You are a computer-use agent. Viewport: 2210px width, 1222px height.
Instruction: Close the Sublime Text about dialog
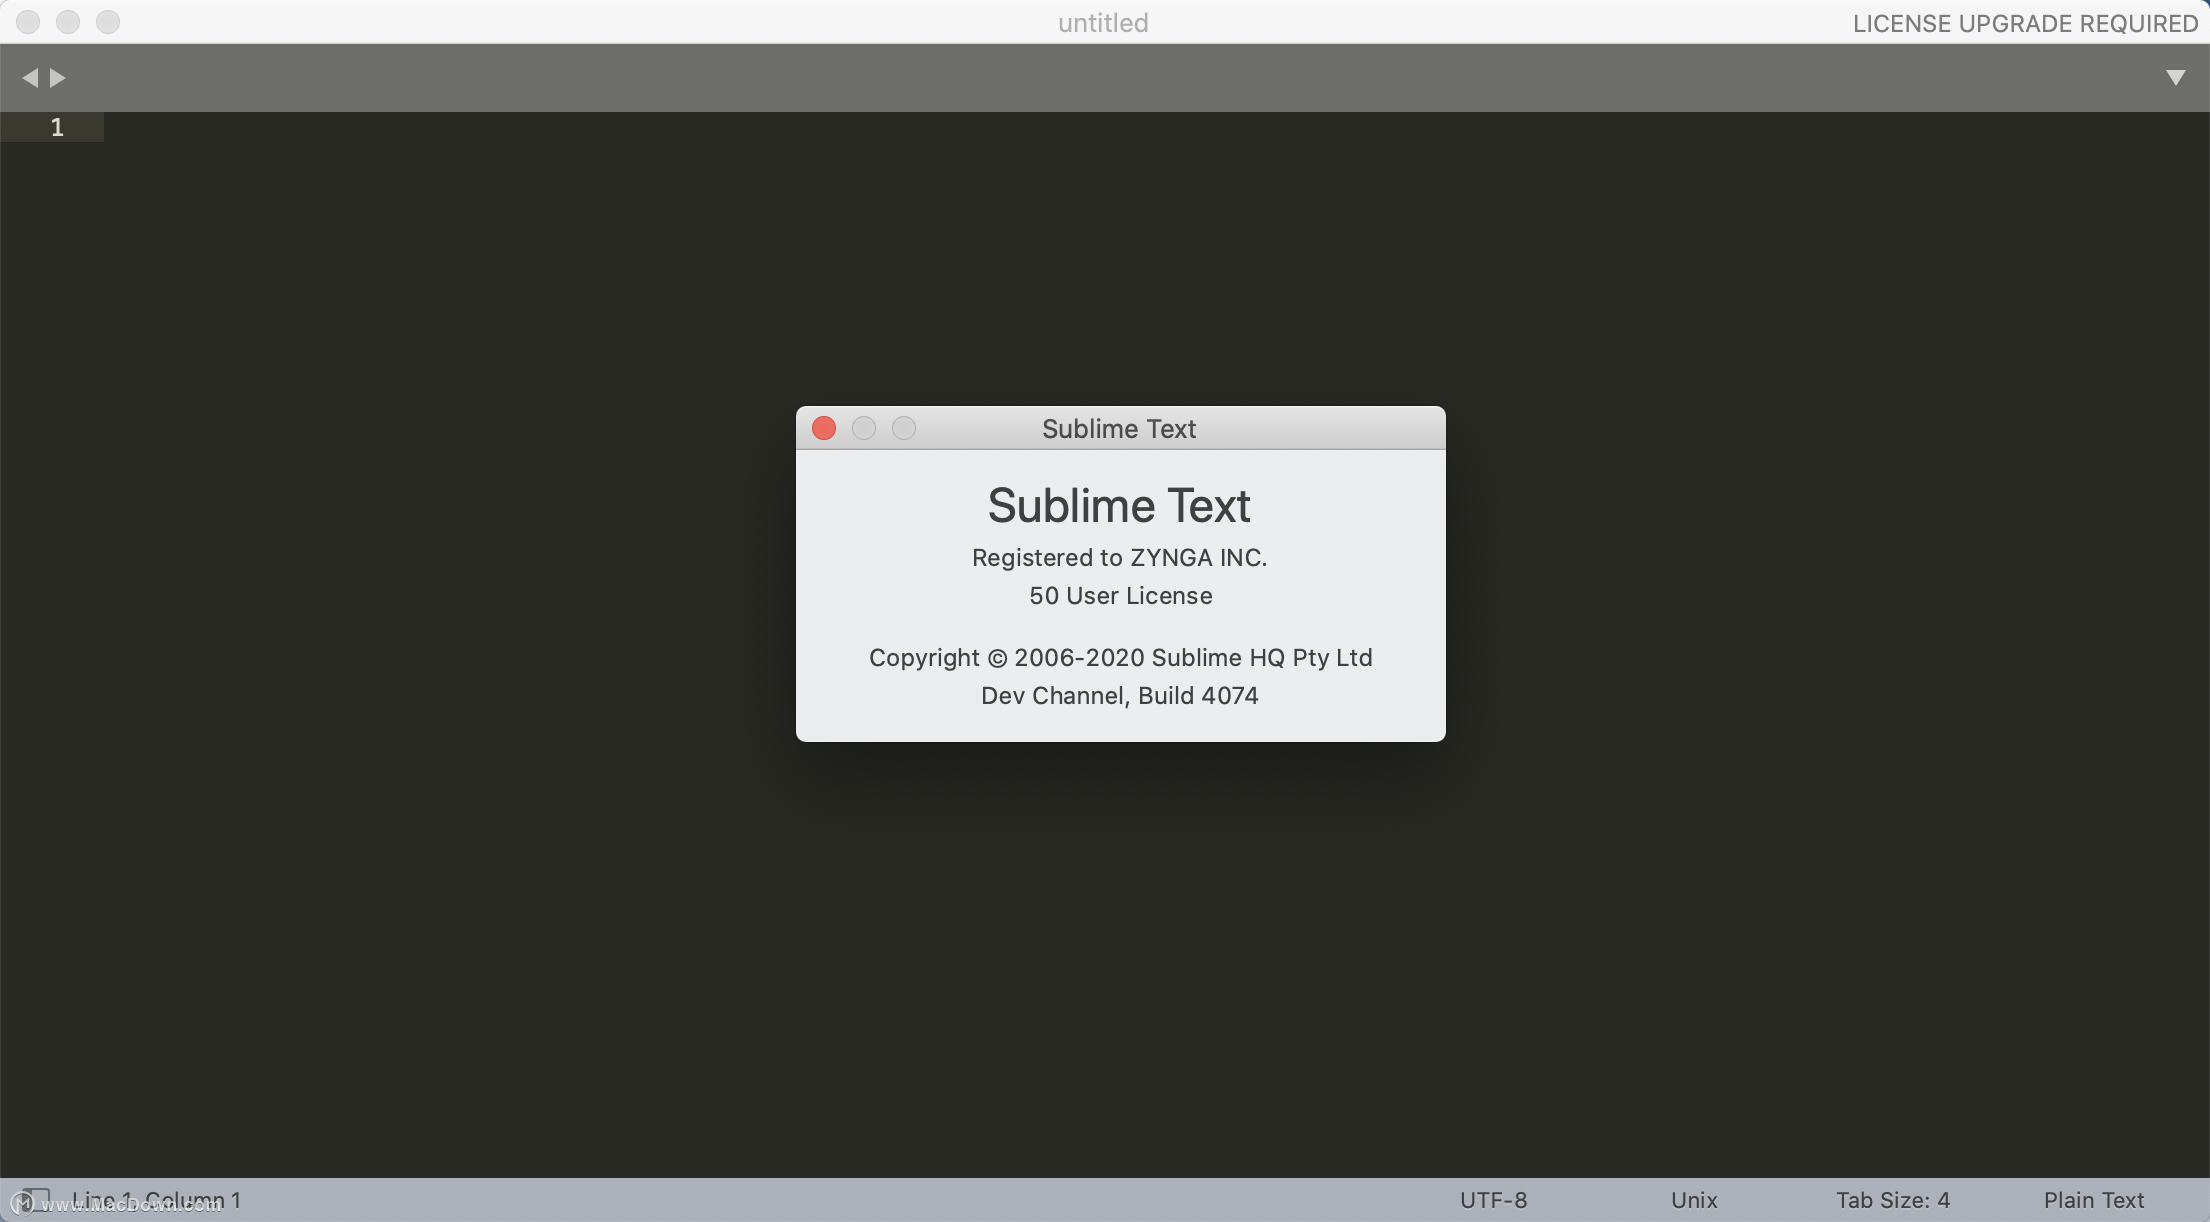tap(824, 428)
